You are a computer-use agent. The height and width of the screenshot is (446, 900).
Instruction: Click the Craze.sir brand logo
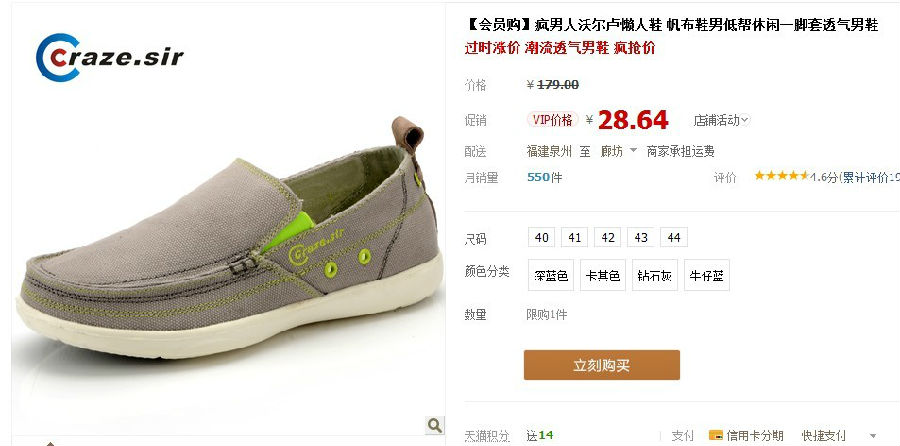pos(110,57)
